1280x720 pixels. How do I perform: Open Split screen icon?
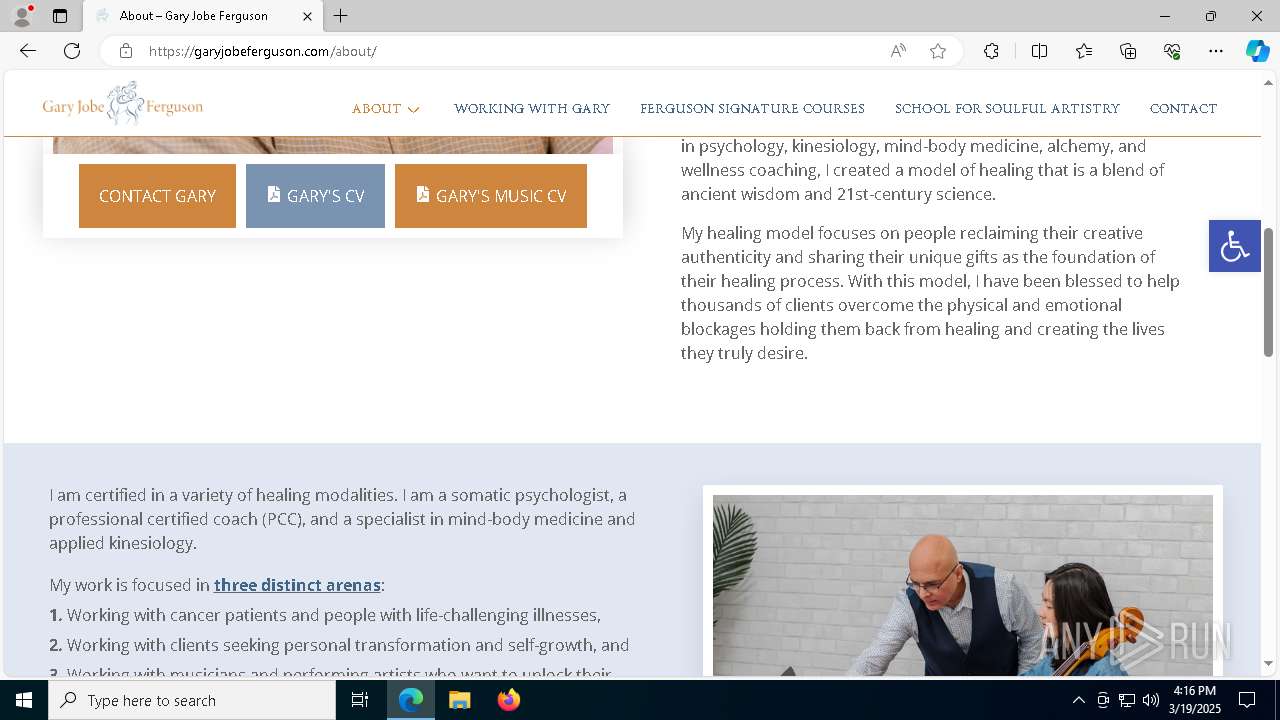[x=1039, y=51]
